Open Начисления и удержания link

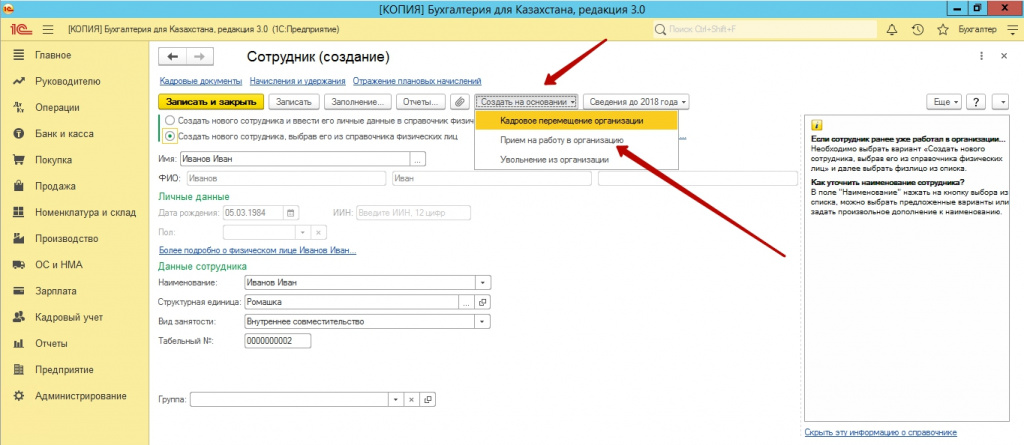298,81
